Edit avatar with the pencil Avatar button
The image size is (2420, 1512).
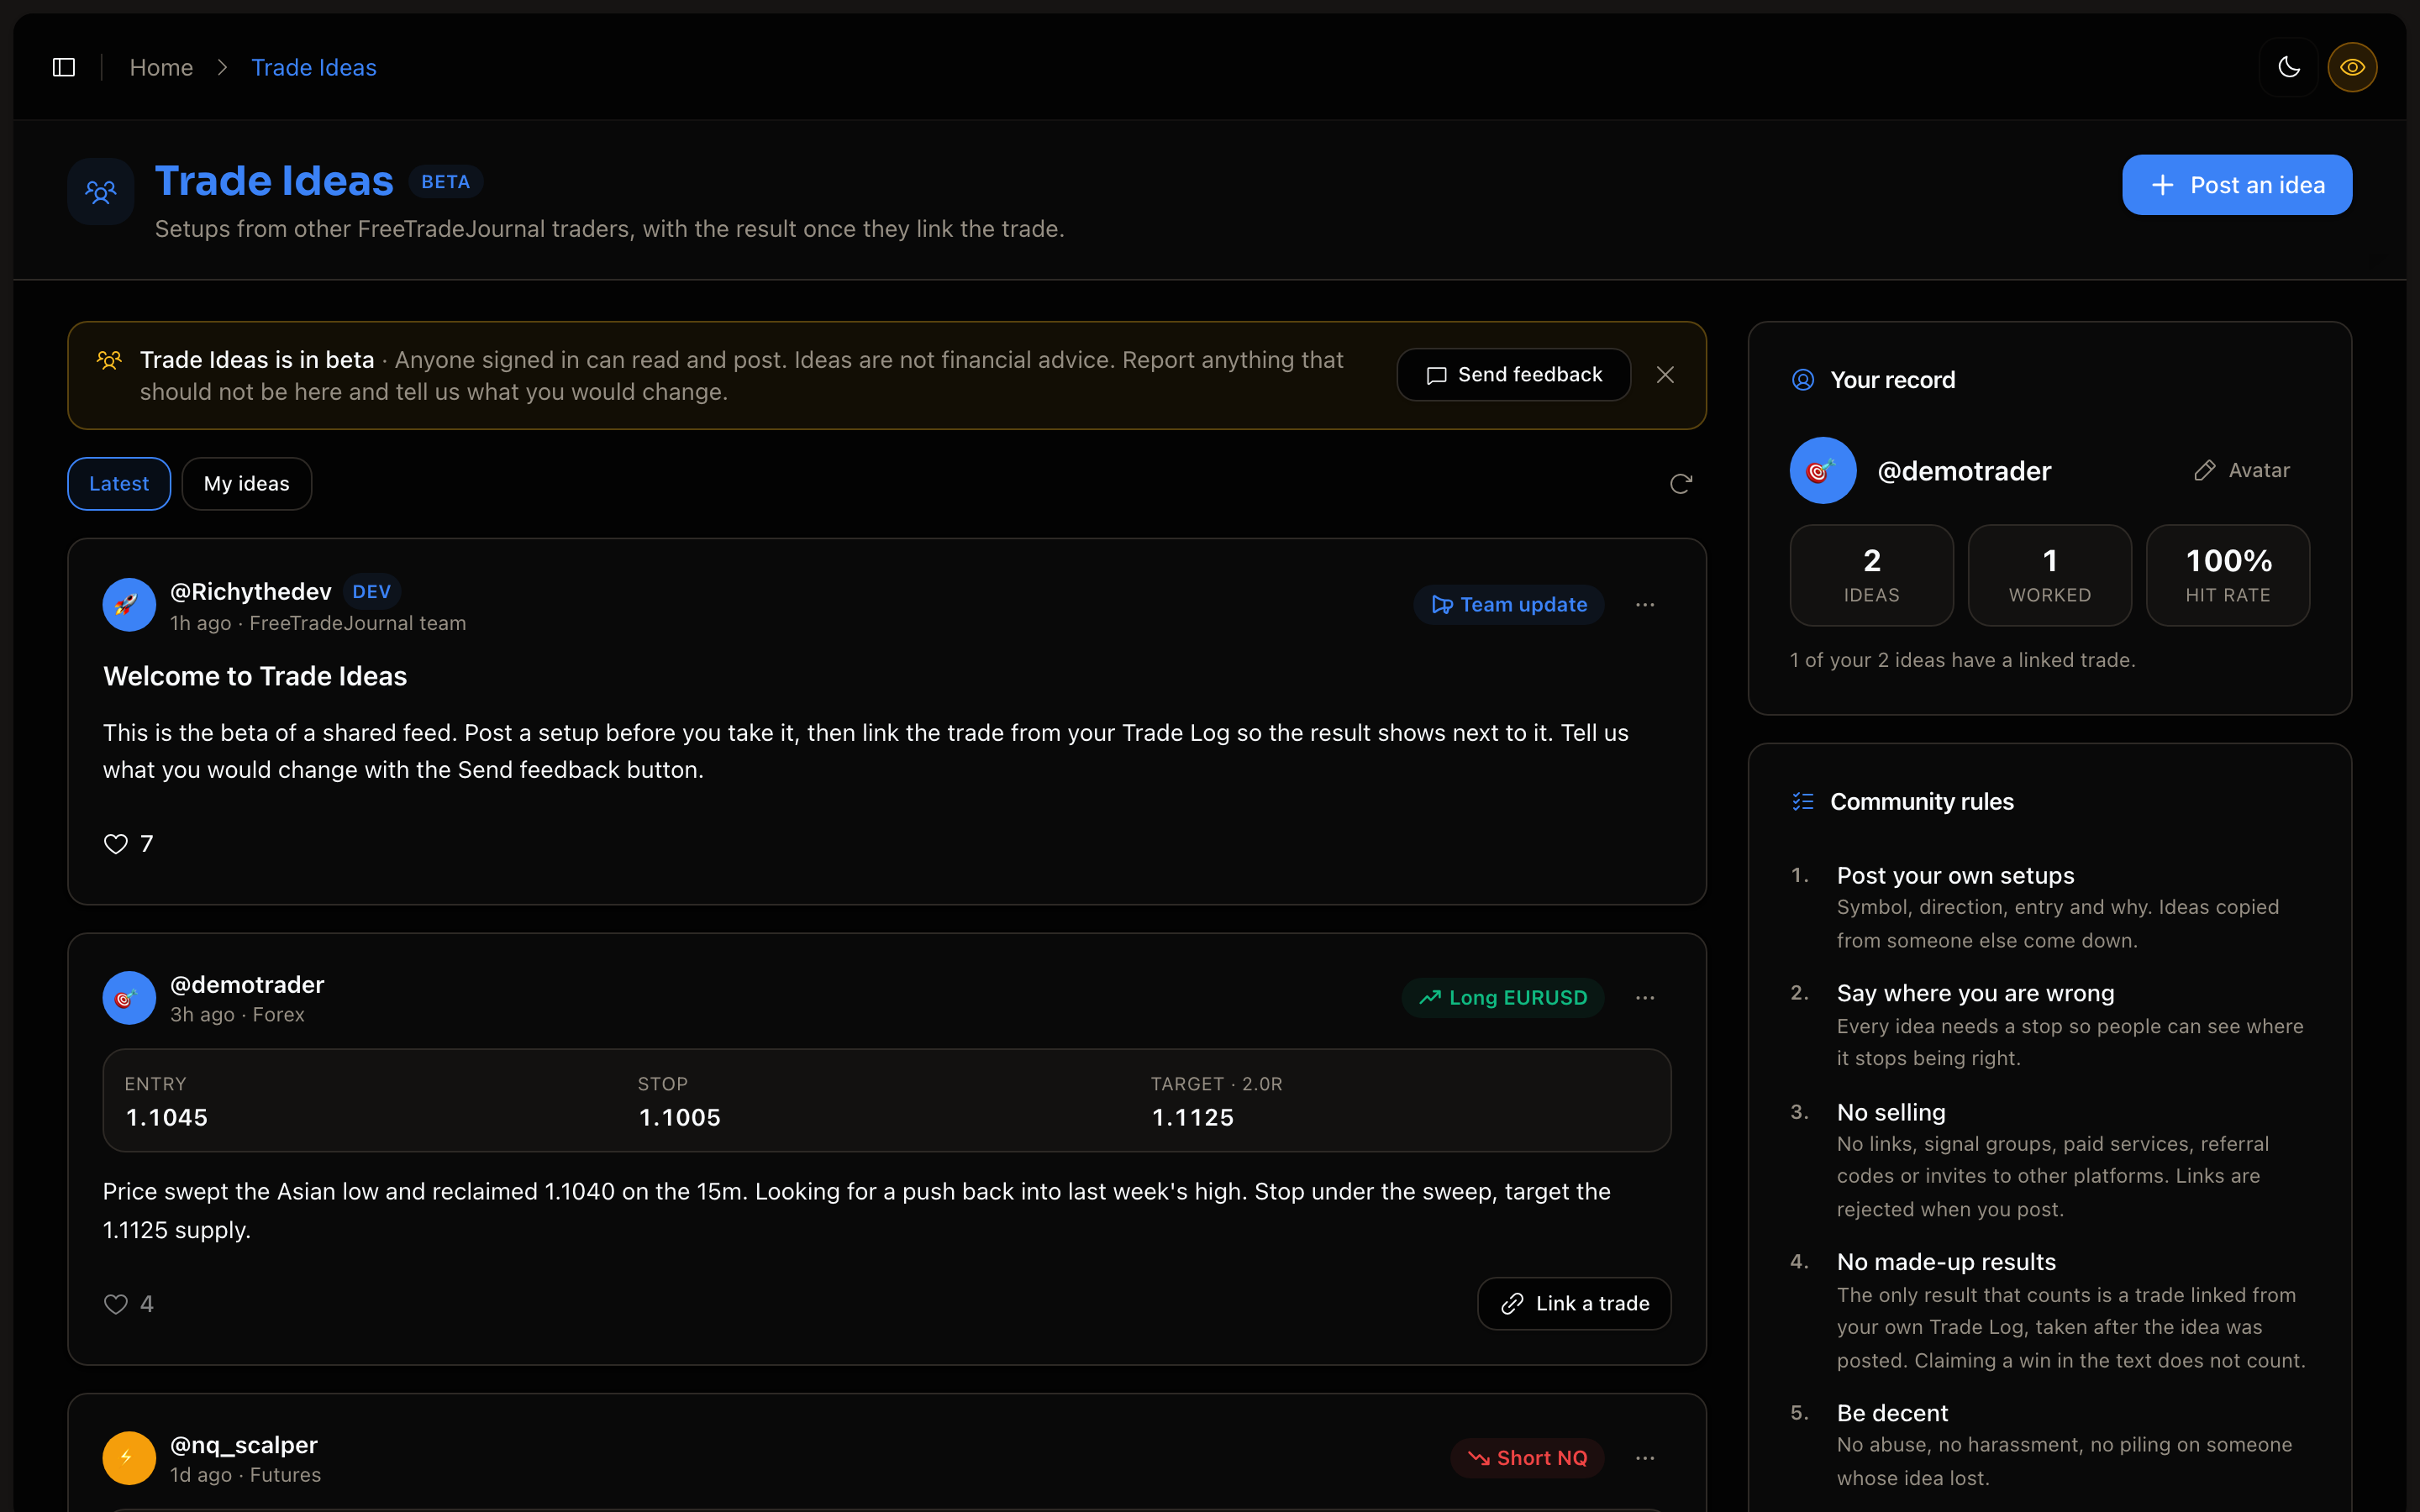click(x=2241, y=471)
